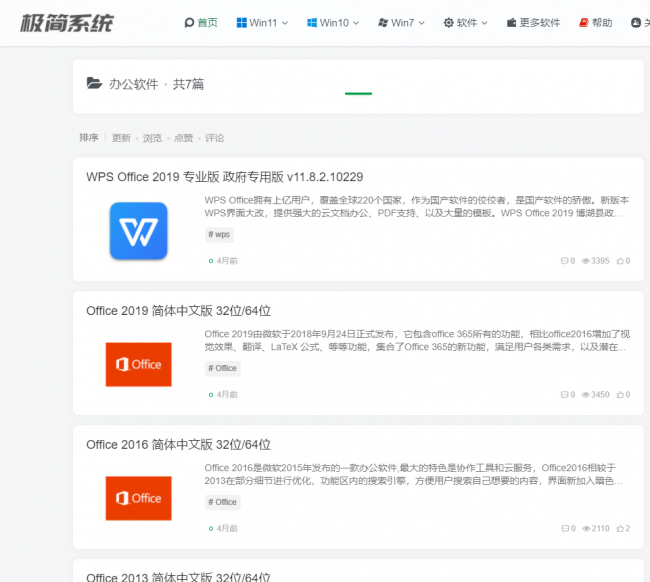Click the 4月前 date on the Office 2016 post
This screenshot has height=582, width=650.
227,529
